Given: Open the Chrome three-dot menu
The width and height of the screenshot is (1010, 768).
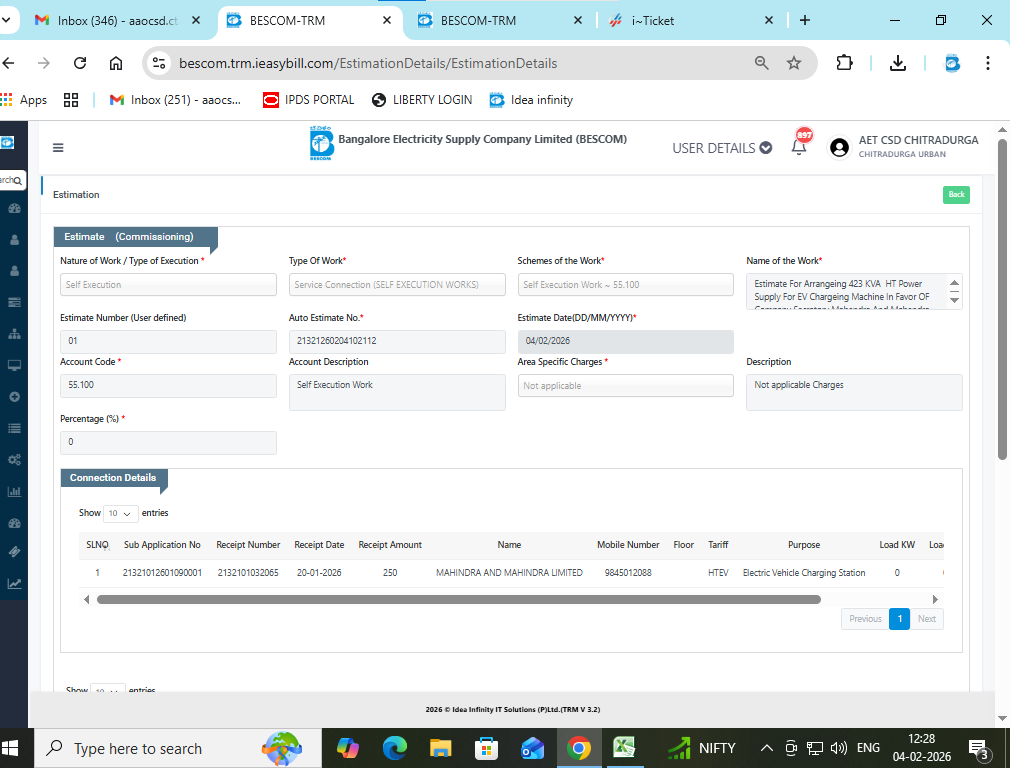Looking at the screenshot, I should point(987,63).
